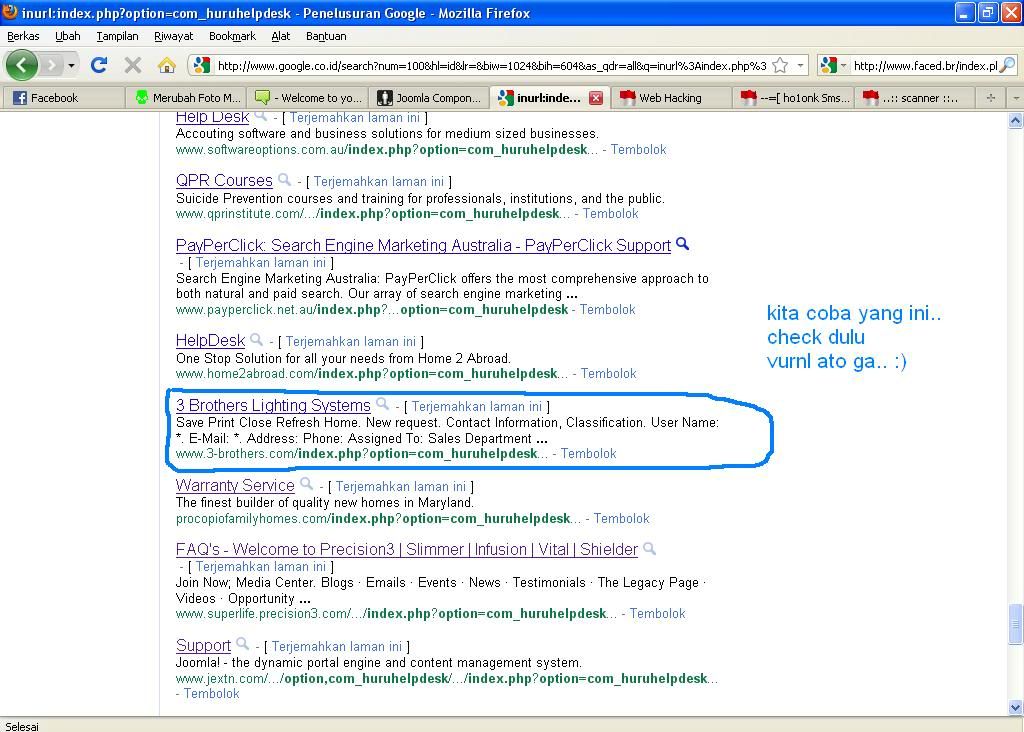Click preview magnifier beside QPR Courses
The height and width of the screenshot is (732, 1024).
(284, 180)
